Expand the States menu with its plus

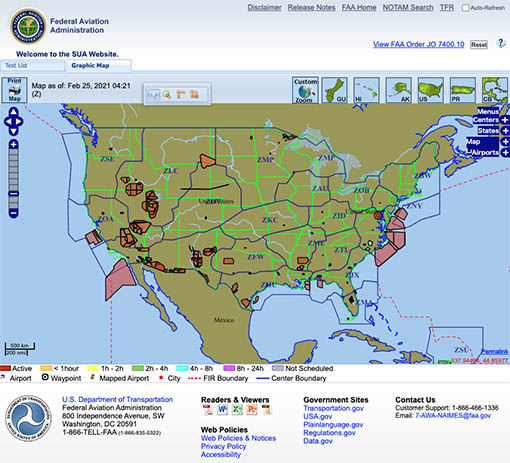click(505, 131)
